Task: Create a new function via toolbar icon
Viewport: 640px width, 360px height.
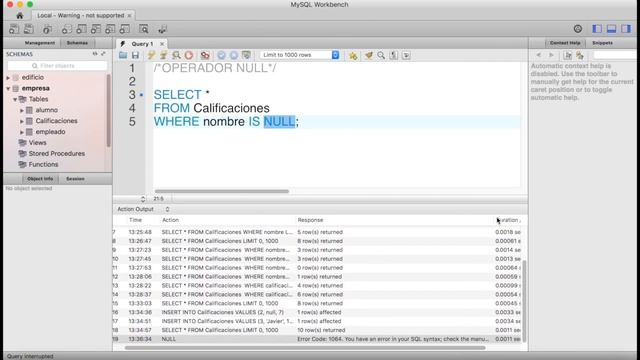Action: pyautogui.click(x=124, y=29)
